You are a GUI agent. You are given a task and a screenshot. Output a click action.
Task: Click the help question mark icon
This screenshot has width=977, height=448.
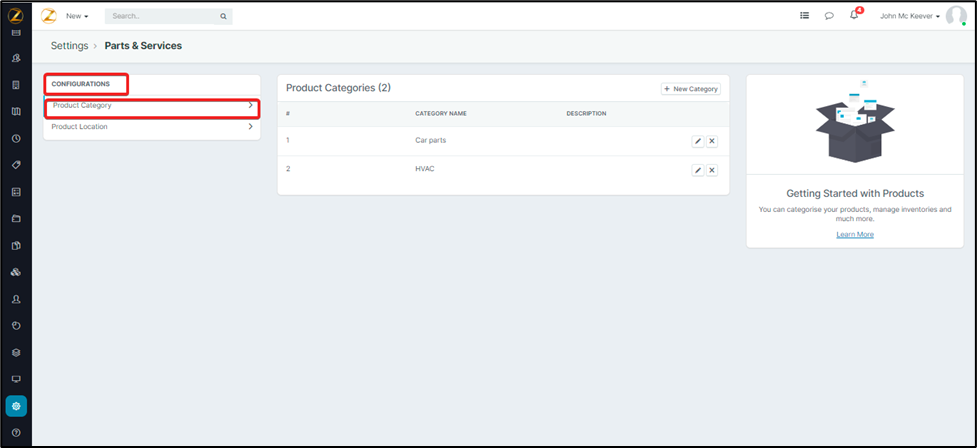tap(16, 433)
